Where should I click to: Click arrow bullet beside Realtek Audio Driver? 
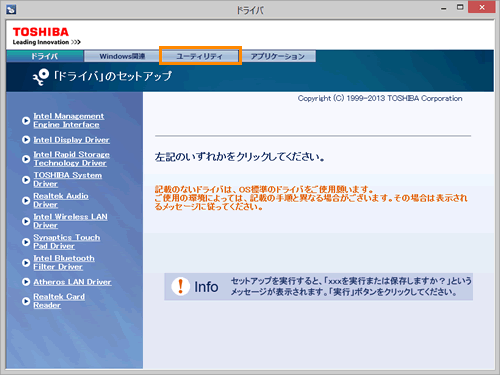click(x=26, y=200)
